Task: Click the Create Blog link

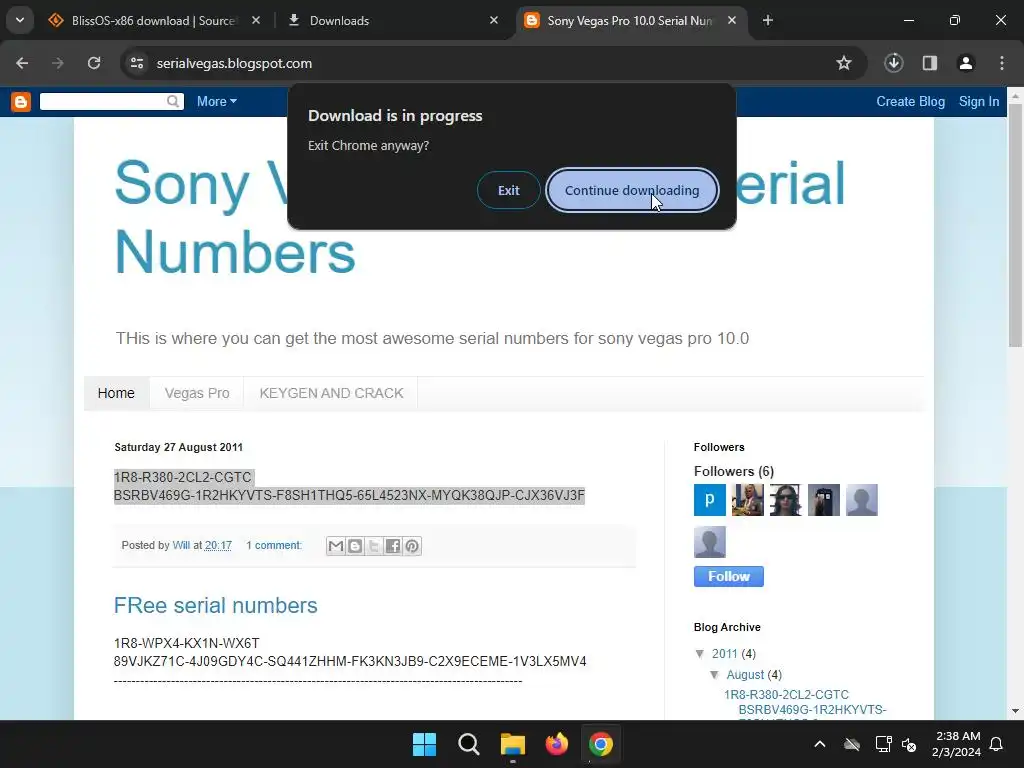Action: pyautogui.click(x=910, y=101)
